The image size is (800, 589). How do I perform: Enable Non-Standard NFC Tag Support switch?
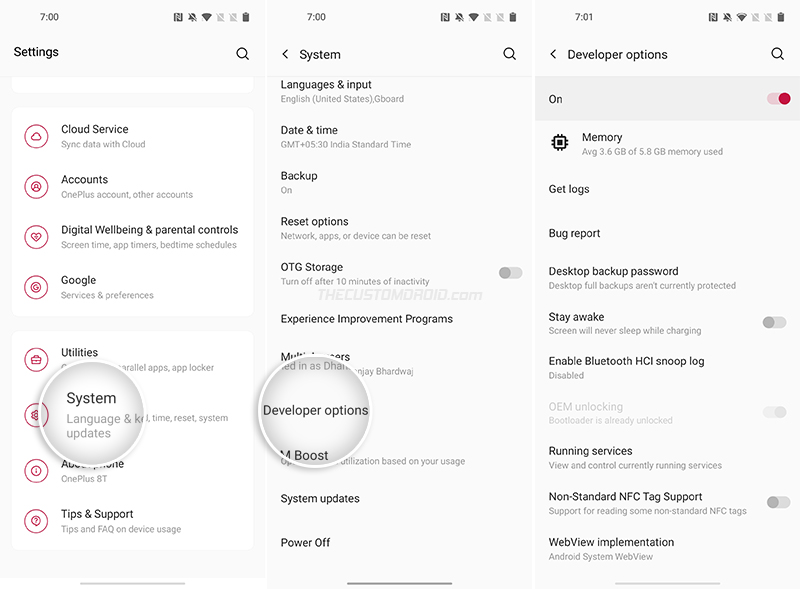coord(778,502)
